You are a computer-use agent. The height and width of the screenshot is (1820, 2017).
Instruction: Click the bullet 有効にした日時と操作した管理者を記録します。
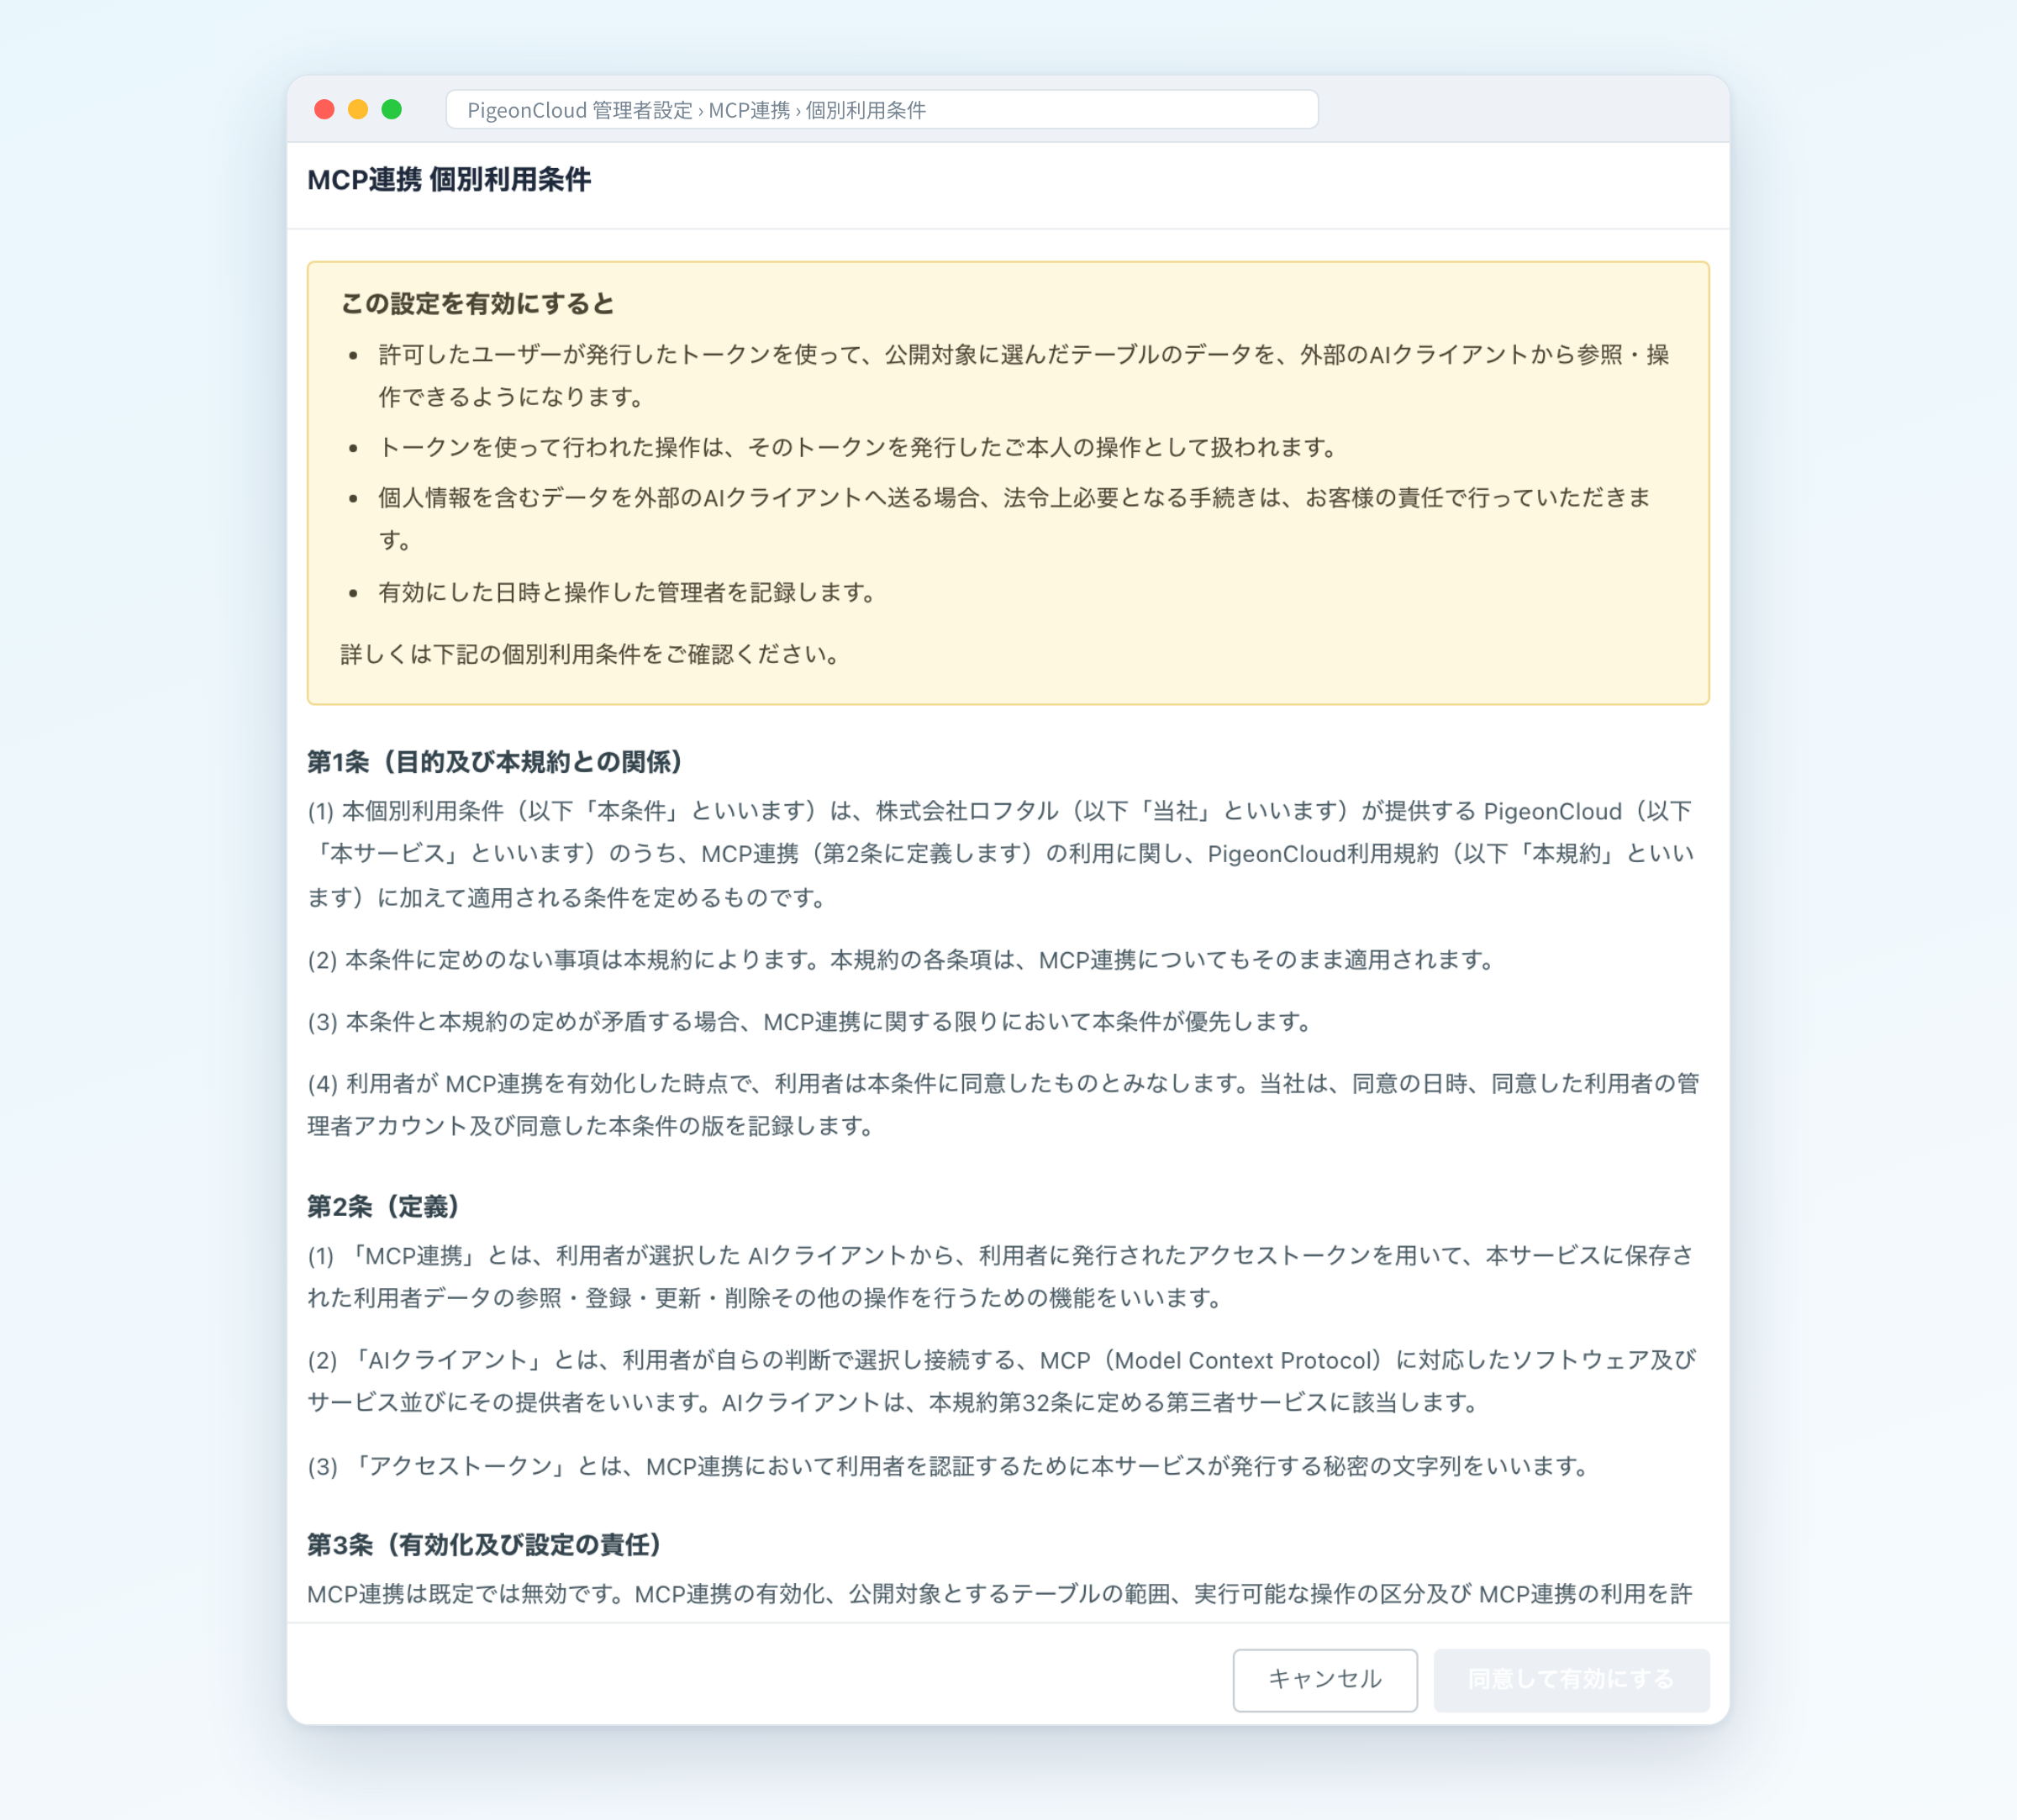(627, 593)
